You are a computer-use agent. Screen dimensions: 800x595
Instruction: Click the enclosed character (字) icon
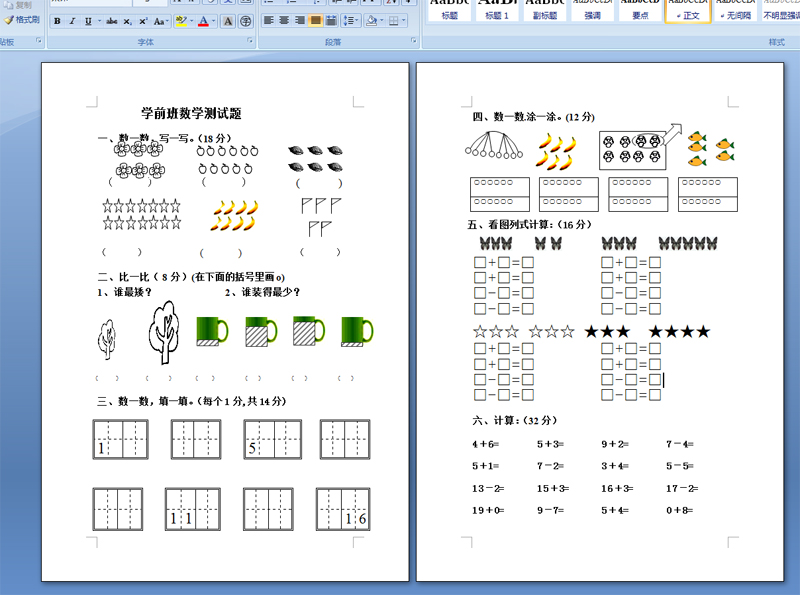tap(245, 21)
